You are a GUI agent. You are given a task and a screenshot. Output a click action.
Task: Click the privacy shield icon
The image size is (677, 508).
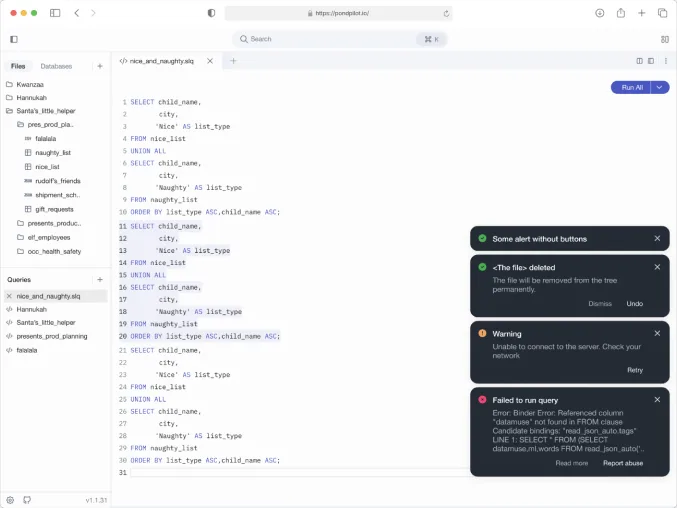[x=211, y=13]
